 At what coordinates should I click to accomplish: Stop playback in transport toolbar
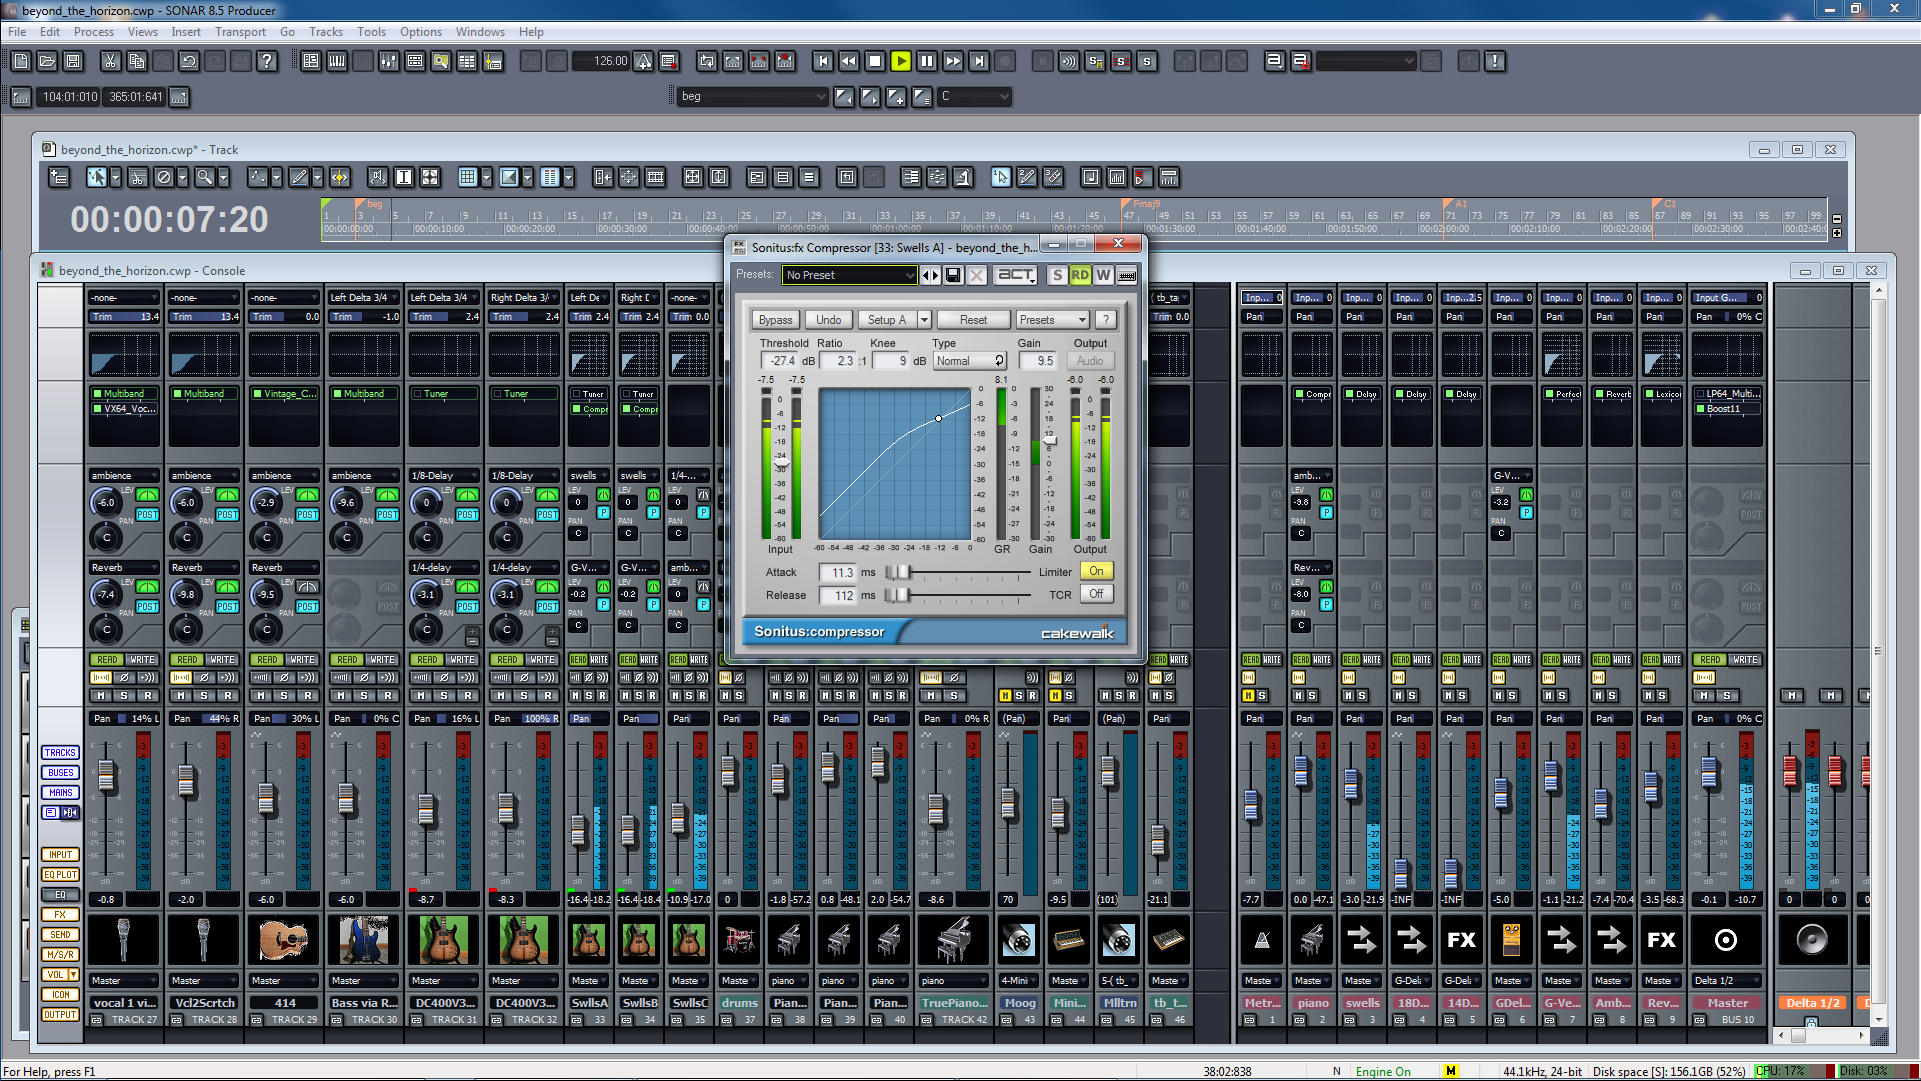pyautogui.click(x=875, y=61)
